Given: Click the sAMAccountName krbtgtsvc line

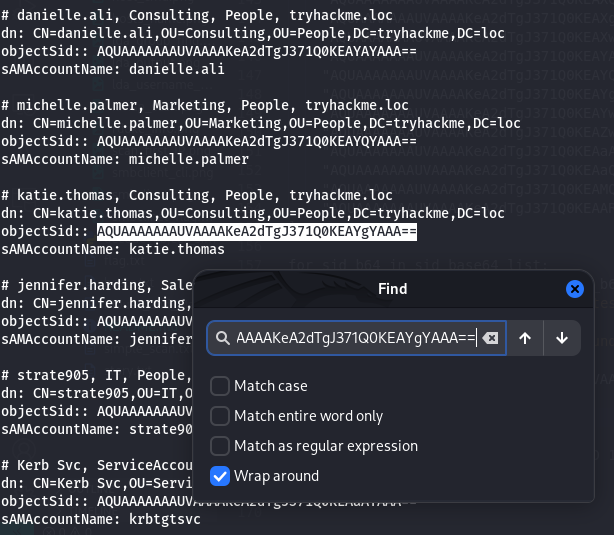Looking at the screenshot, I should tap(100, 519).
